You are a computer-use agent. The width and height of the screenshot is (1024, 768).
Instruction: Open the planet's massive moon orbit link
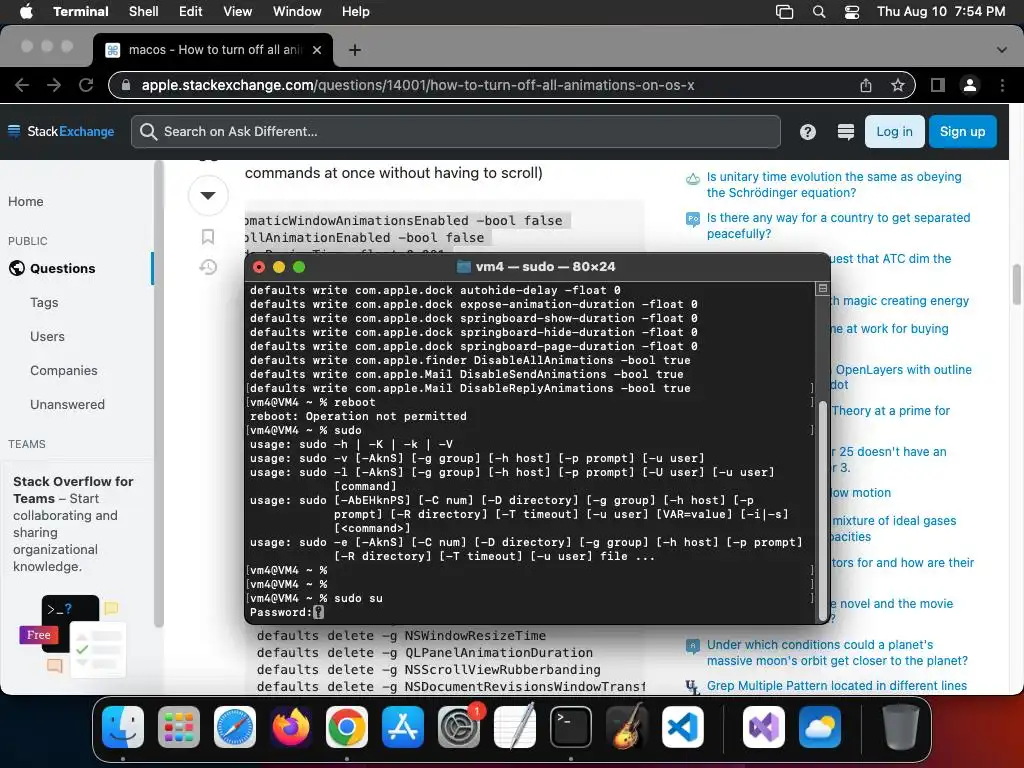click(x=837, y=652)
